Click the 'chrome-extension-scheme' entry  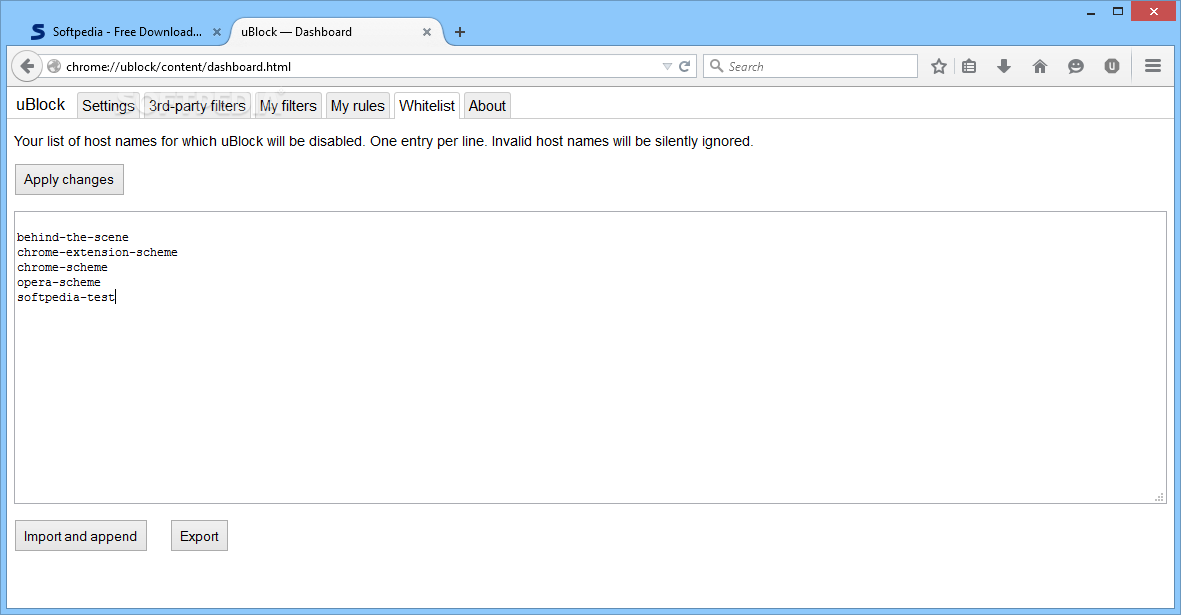pos(97,252)
